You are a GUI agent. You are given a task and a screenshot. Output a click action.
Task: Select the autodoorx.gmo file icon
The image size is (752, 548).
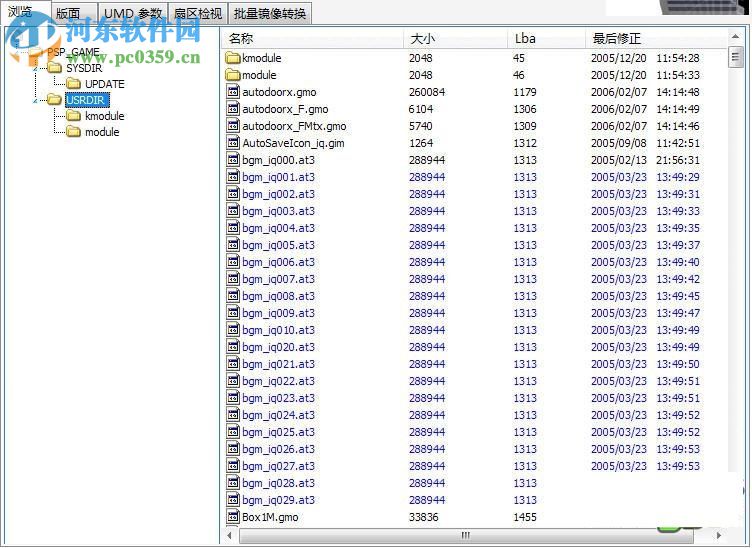(x=233, y=92)
